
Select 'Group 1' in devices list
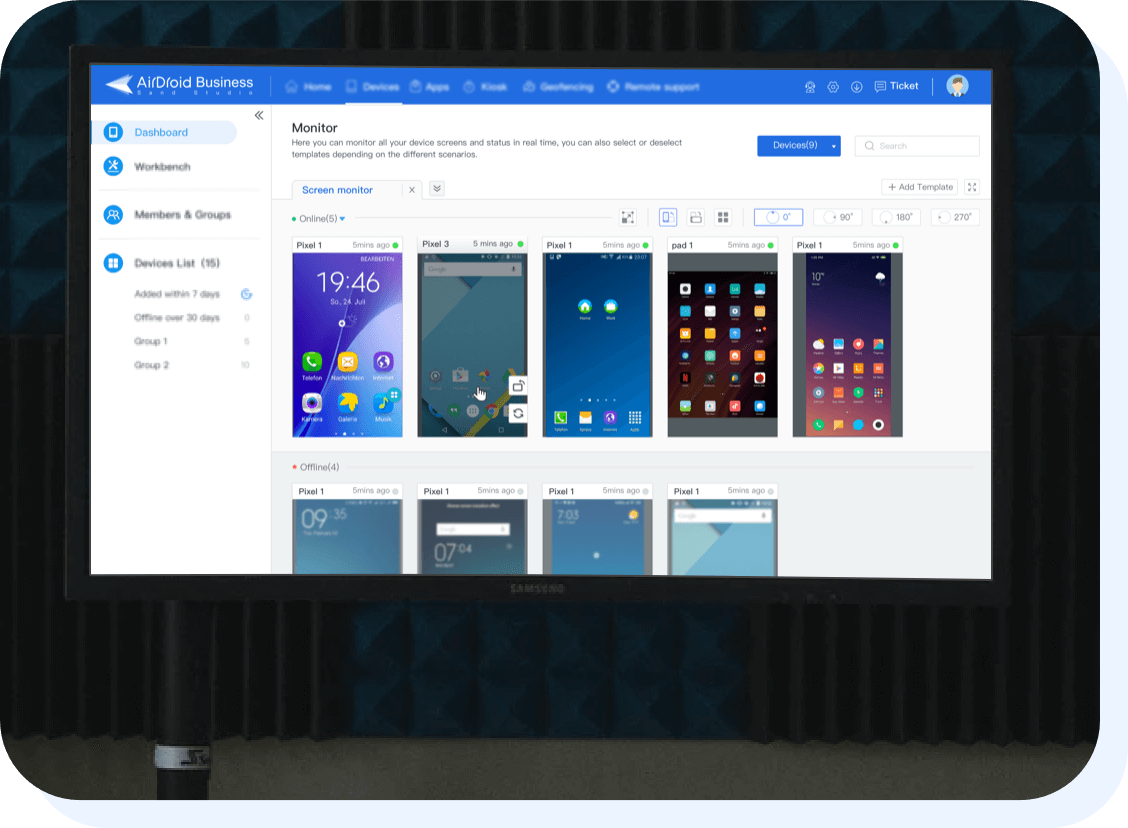[x=151, y=342]
